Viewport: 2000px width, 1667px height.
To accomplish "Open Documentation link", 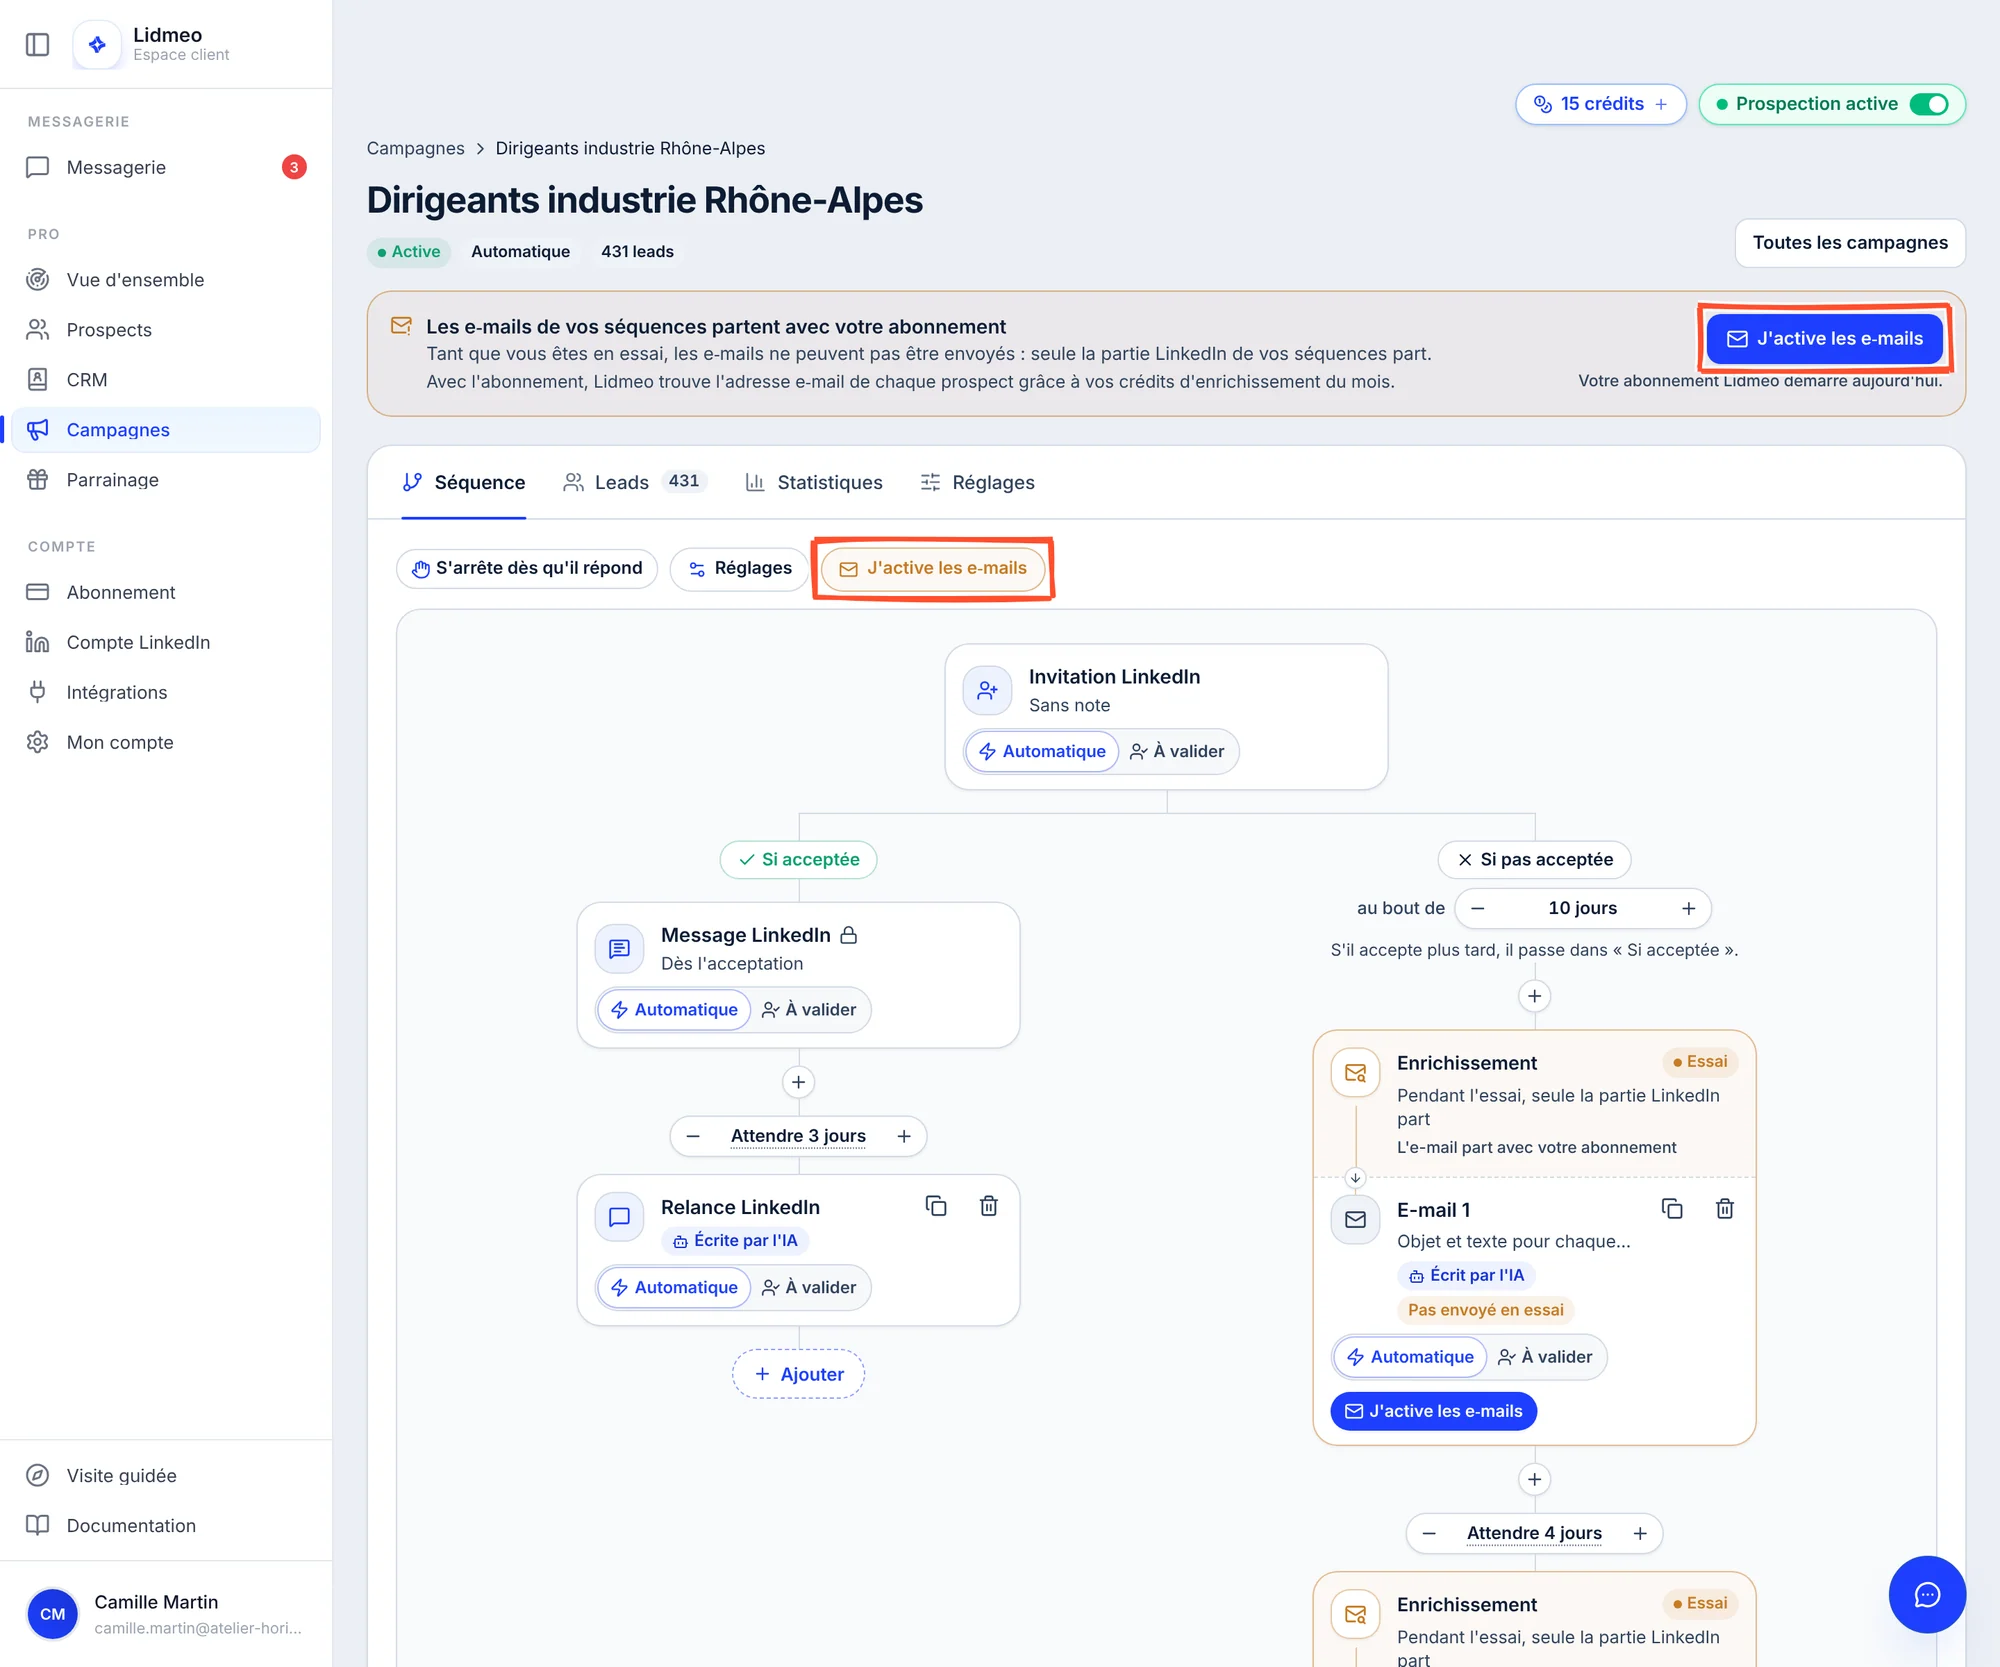I will click(x=166, y=1525).
